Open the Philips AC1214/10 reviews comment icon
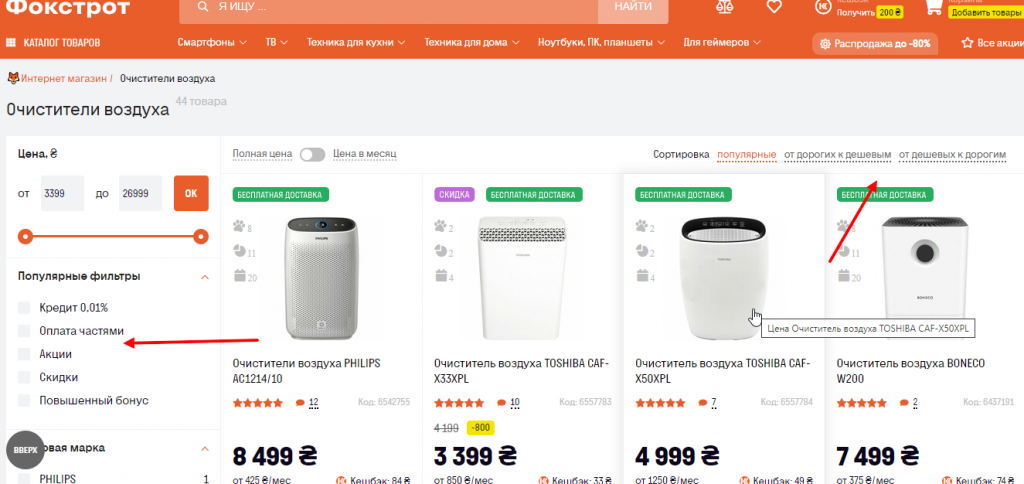This screenshot has width=1024, height=484. [x=300, y=403]
